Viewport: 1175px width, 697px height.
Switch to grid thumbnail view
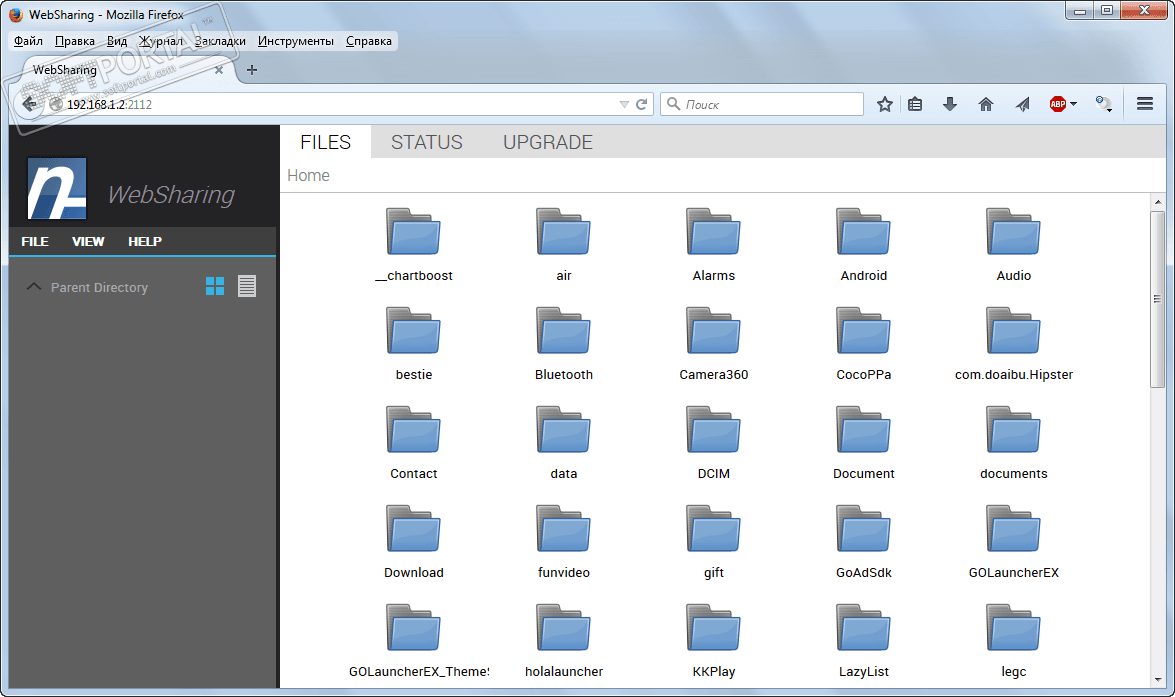(x=215, y=286)
